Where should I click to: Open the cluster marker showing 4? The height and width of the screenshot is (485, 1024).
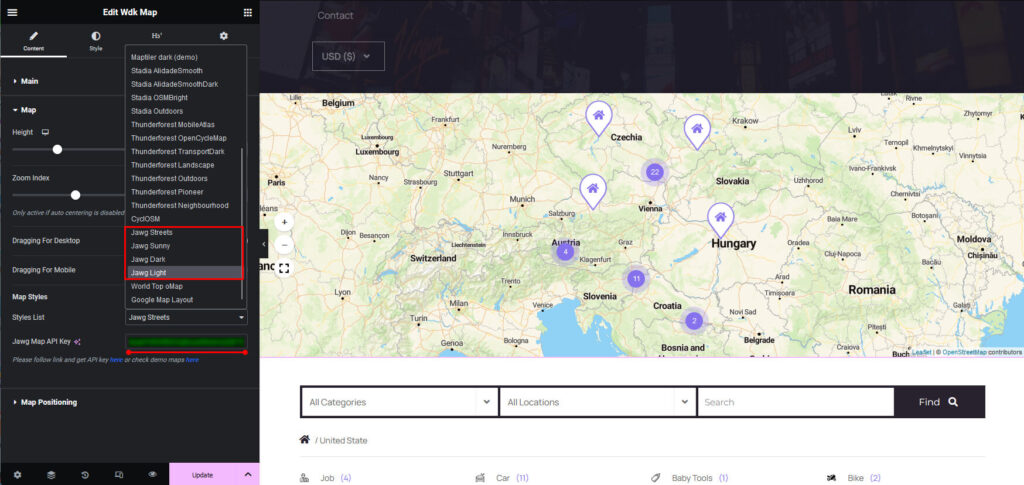(566, 251)
